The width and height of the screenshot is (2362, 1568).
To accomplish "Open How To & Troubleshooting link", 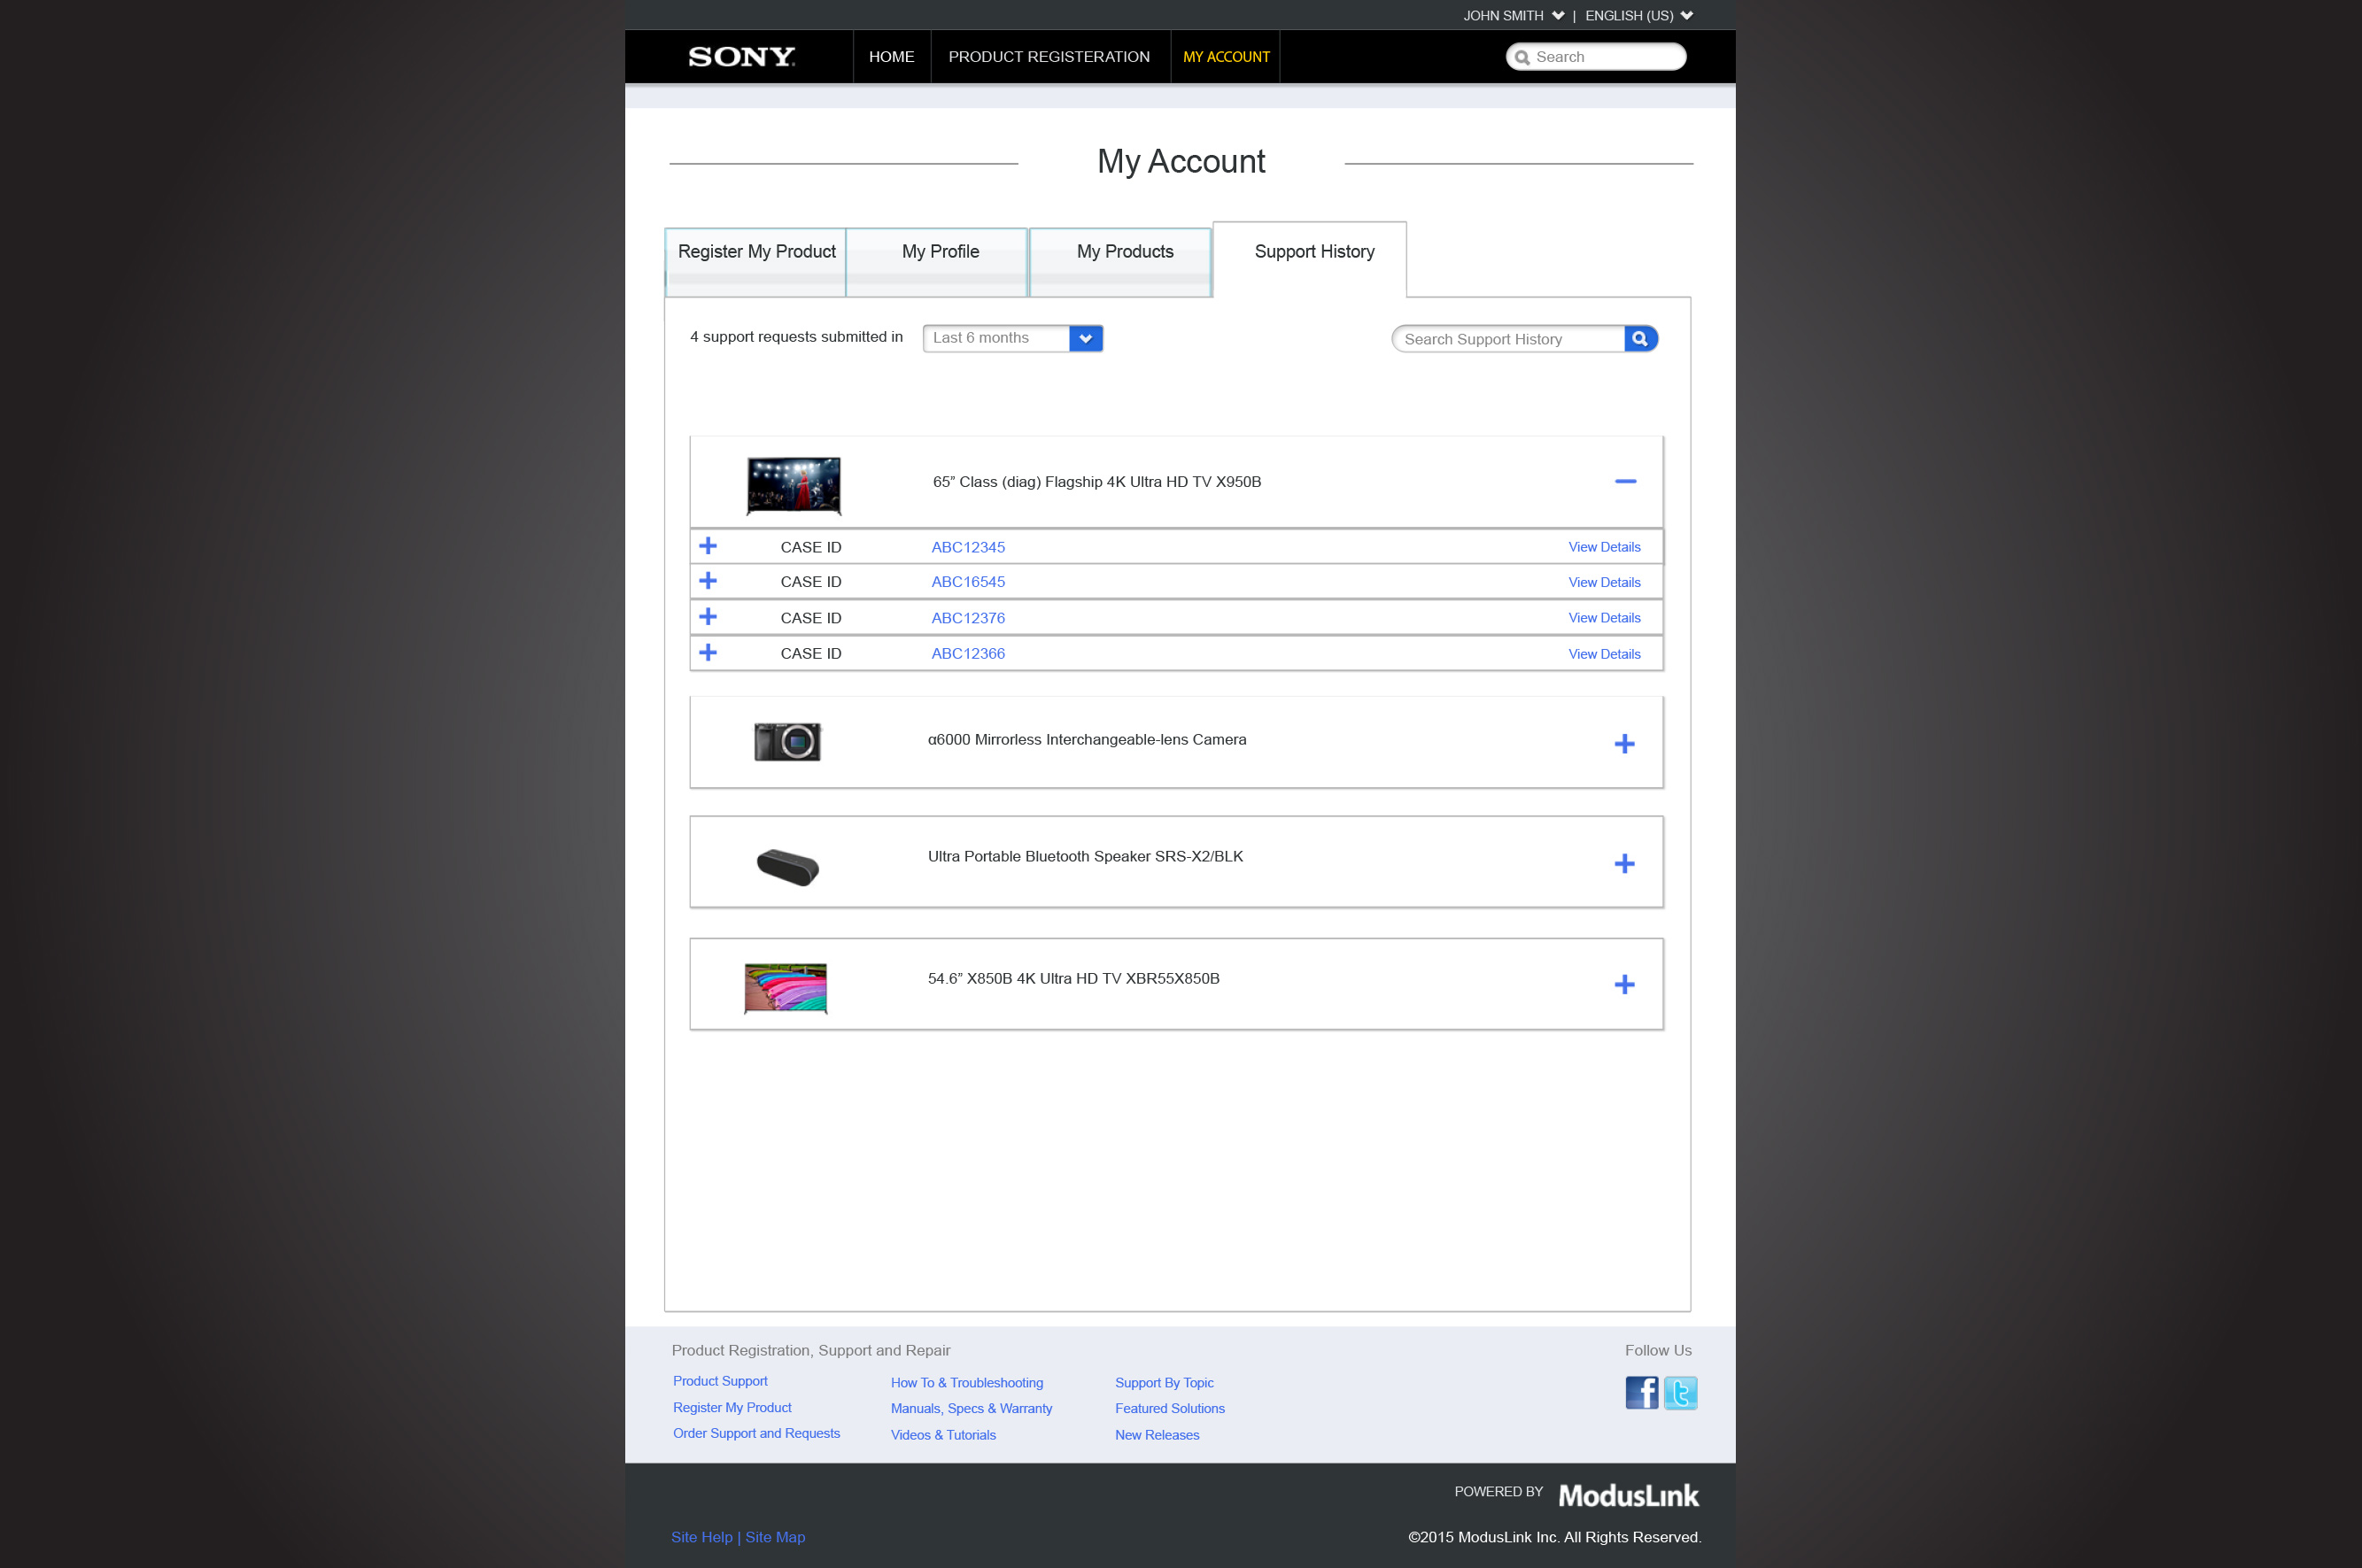I will [967, 1383].
